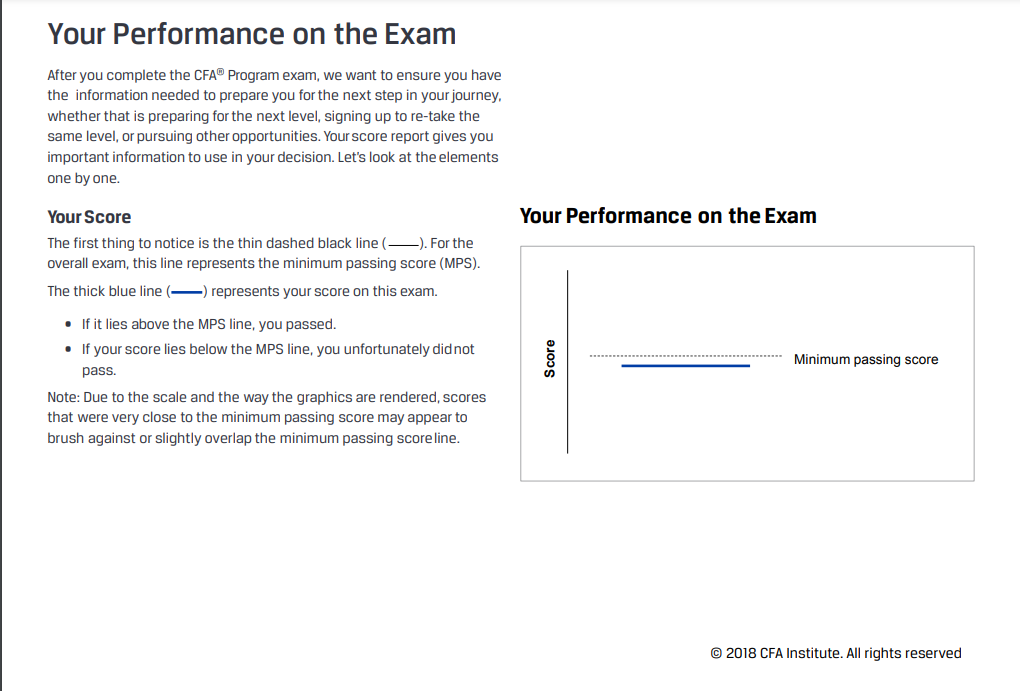The width and height of the screenshot is (1020, 691).
Task: Click the large page title at the top
Action: click(x=252, y=34)
